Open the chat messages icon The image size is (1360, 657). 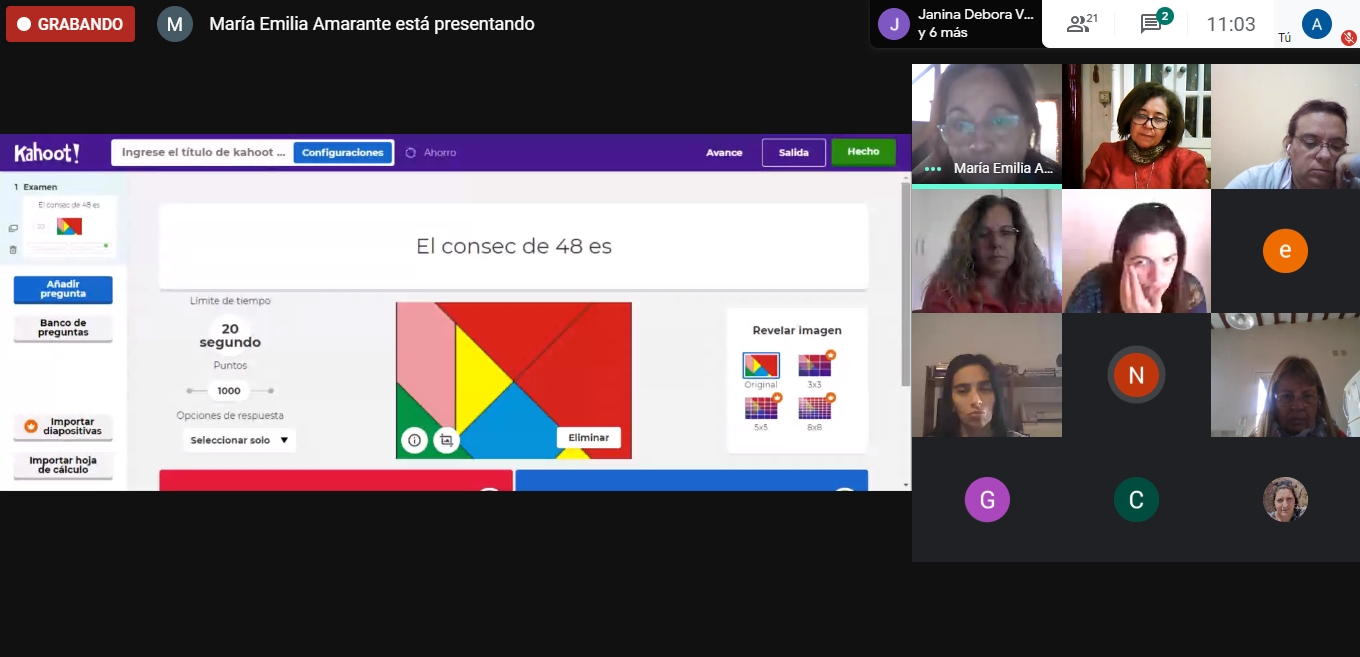(1153, 24)
